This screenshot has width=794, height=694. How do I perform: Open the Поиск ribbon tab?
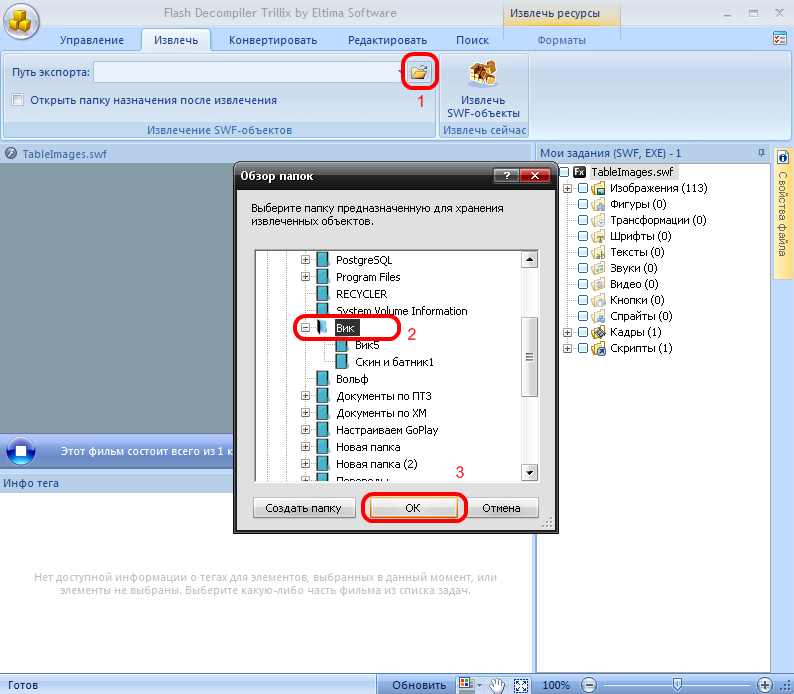click(x=472, y=40)
